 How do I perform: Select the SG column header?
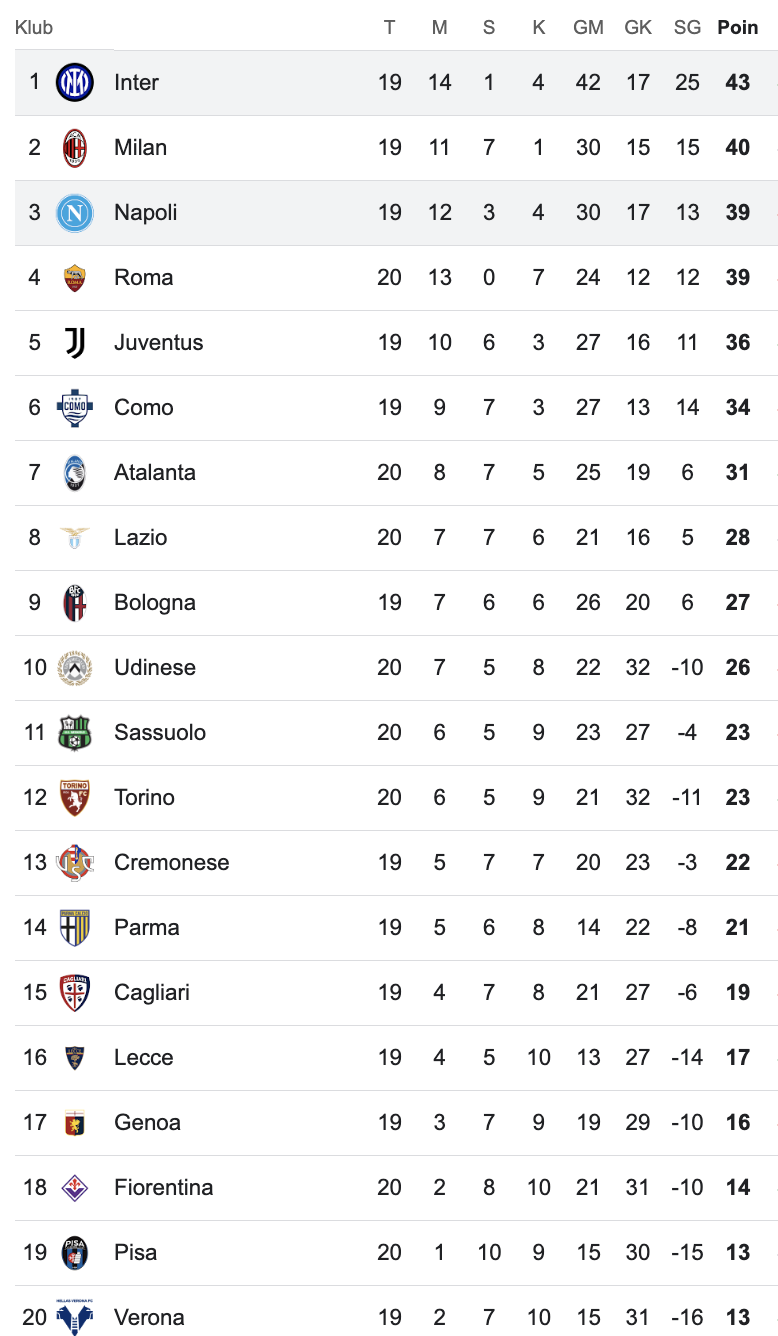(687, 28)
